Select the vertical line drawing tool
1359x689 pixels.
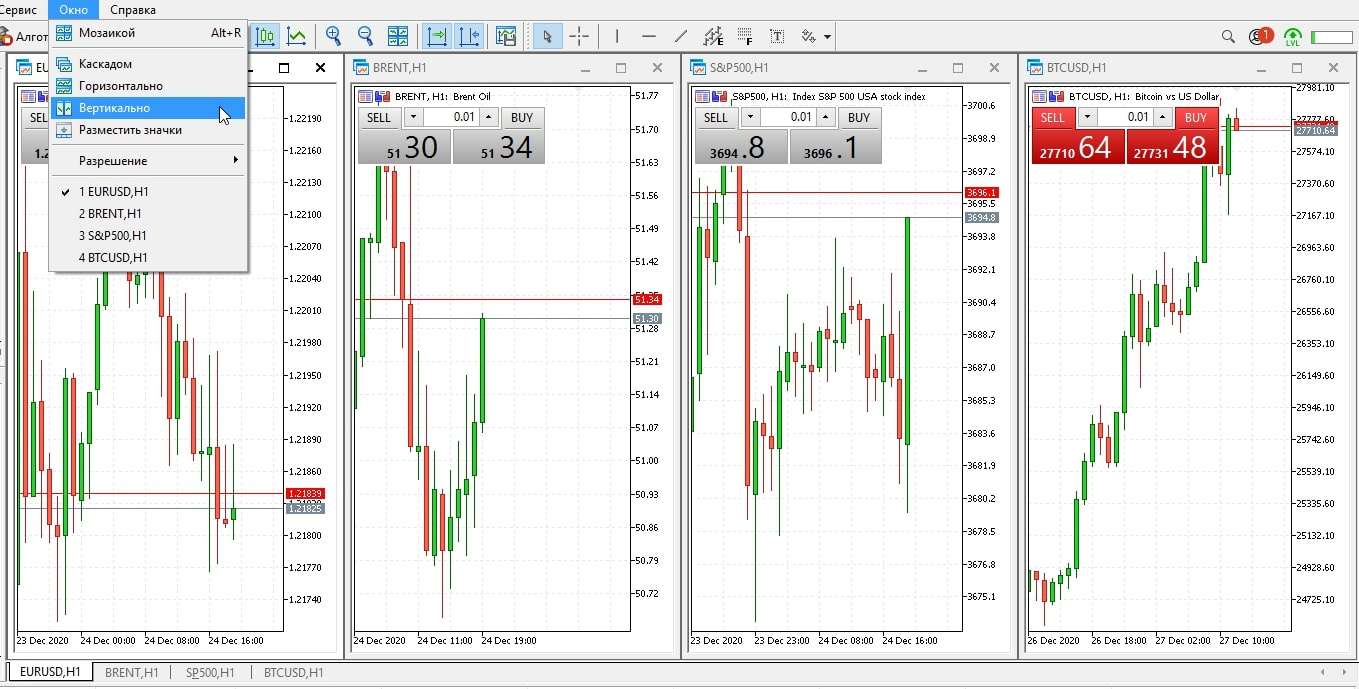617,37
